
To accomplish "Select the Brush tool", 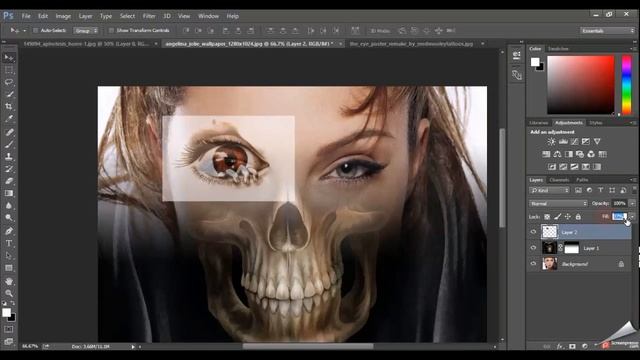I will click(x=9, y=144).
